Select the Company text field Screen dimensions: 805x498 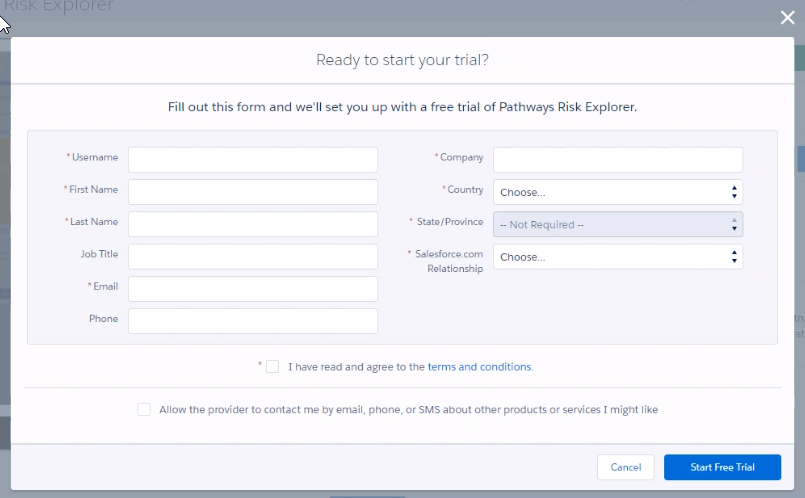click(617, 160)
